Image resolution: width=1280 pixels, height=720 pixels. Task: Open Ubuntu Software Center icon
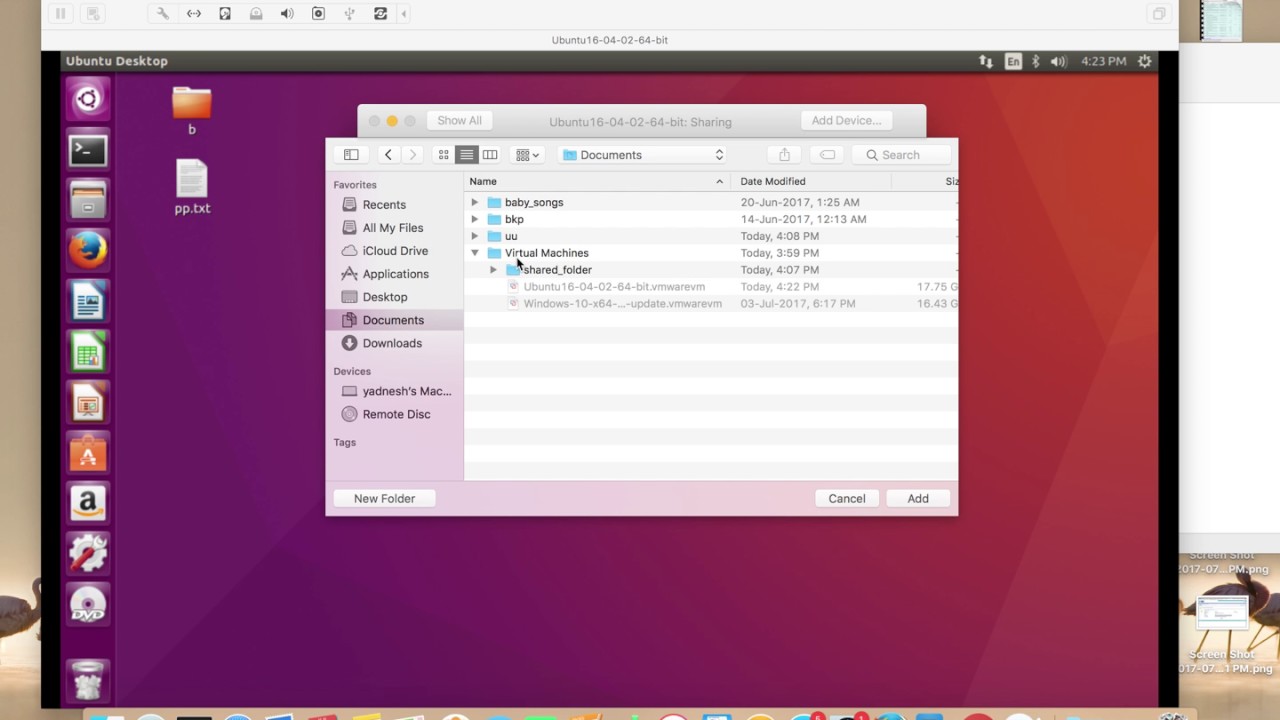point(88,453)
